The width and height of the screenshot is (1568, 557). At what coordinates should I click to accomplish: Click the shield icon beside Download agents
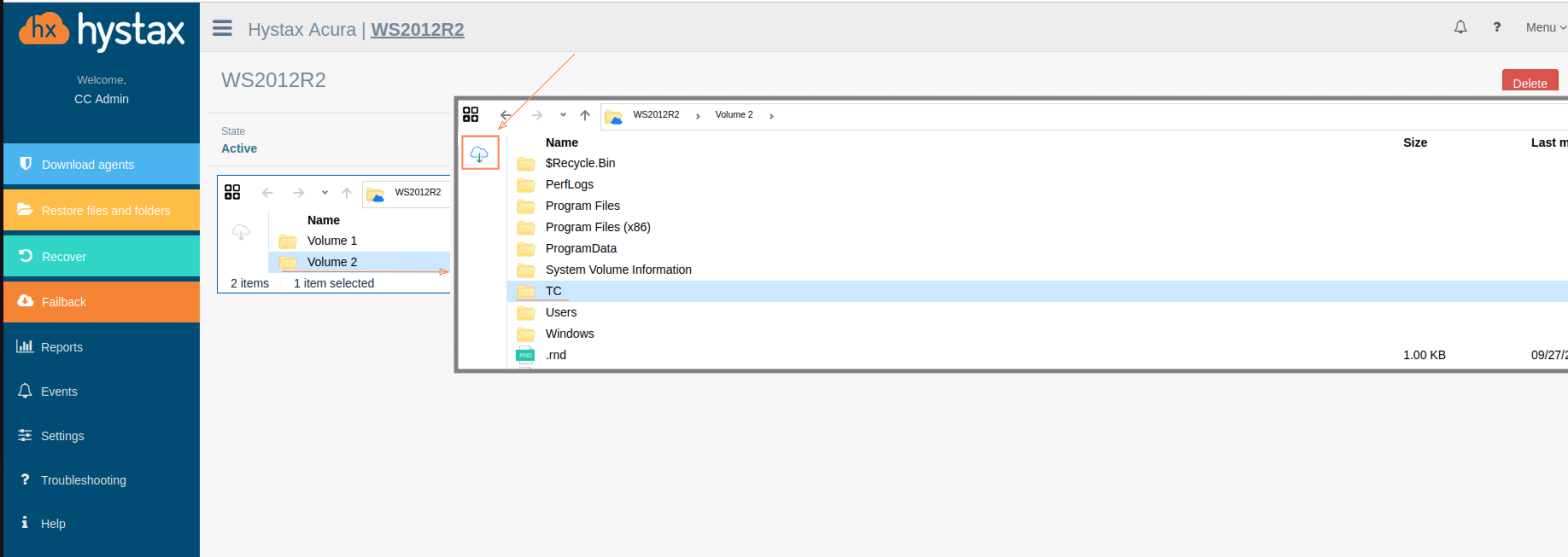pos(25,163)
